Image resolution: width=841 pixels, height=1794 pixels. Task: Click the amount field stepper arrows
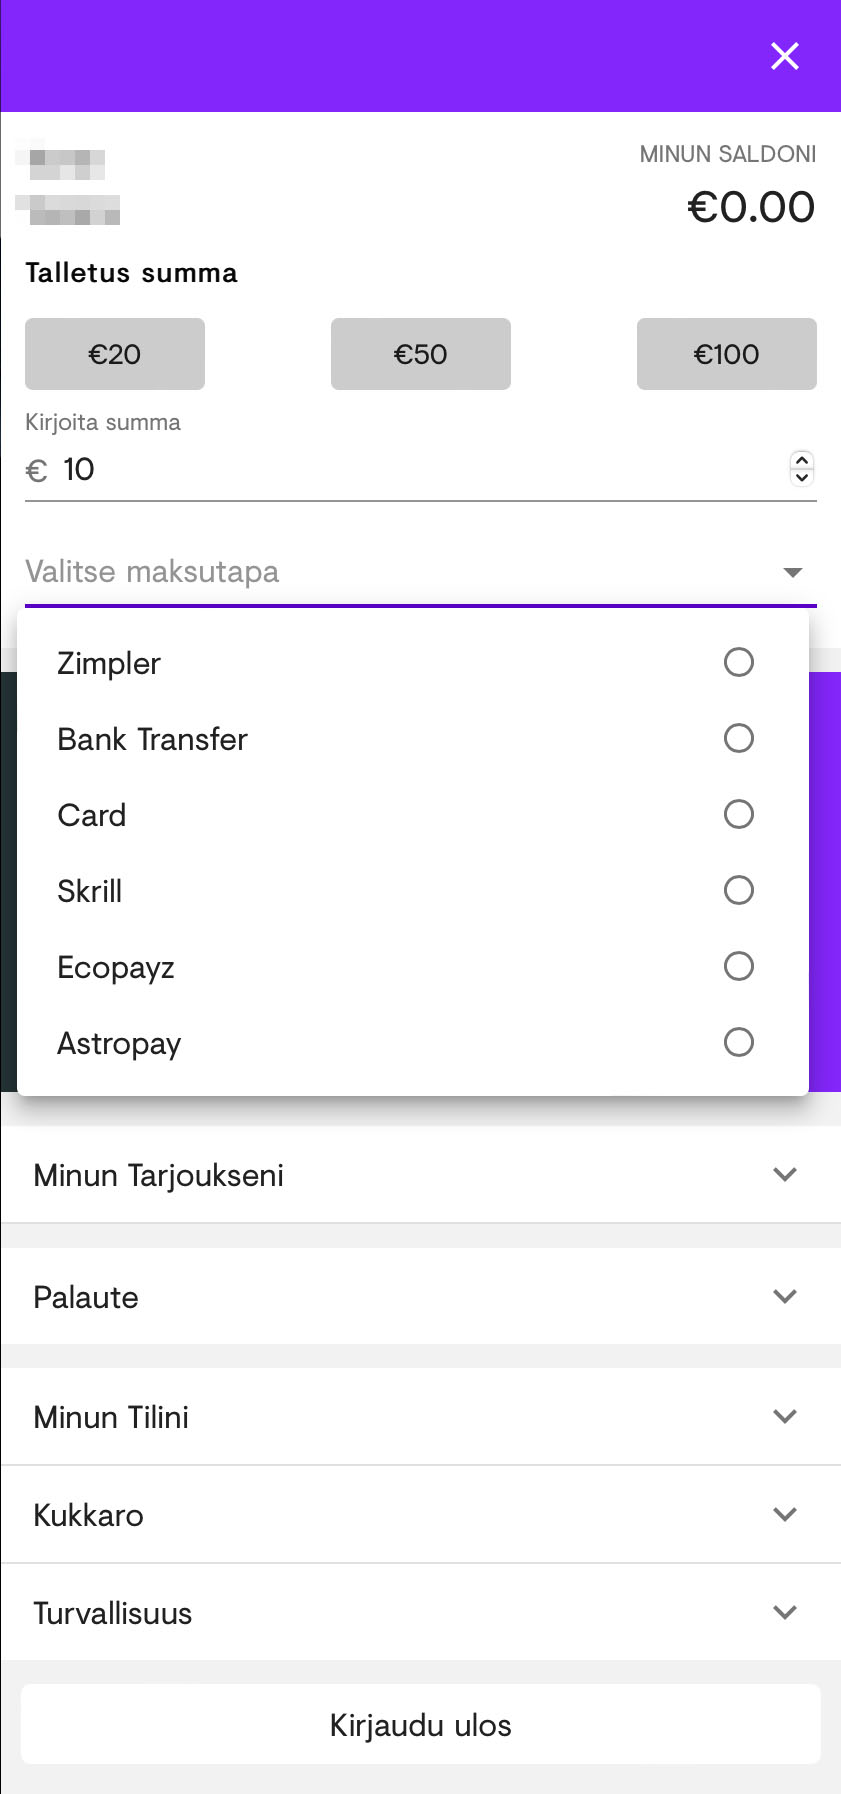pos(802,468)
